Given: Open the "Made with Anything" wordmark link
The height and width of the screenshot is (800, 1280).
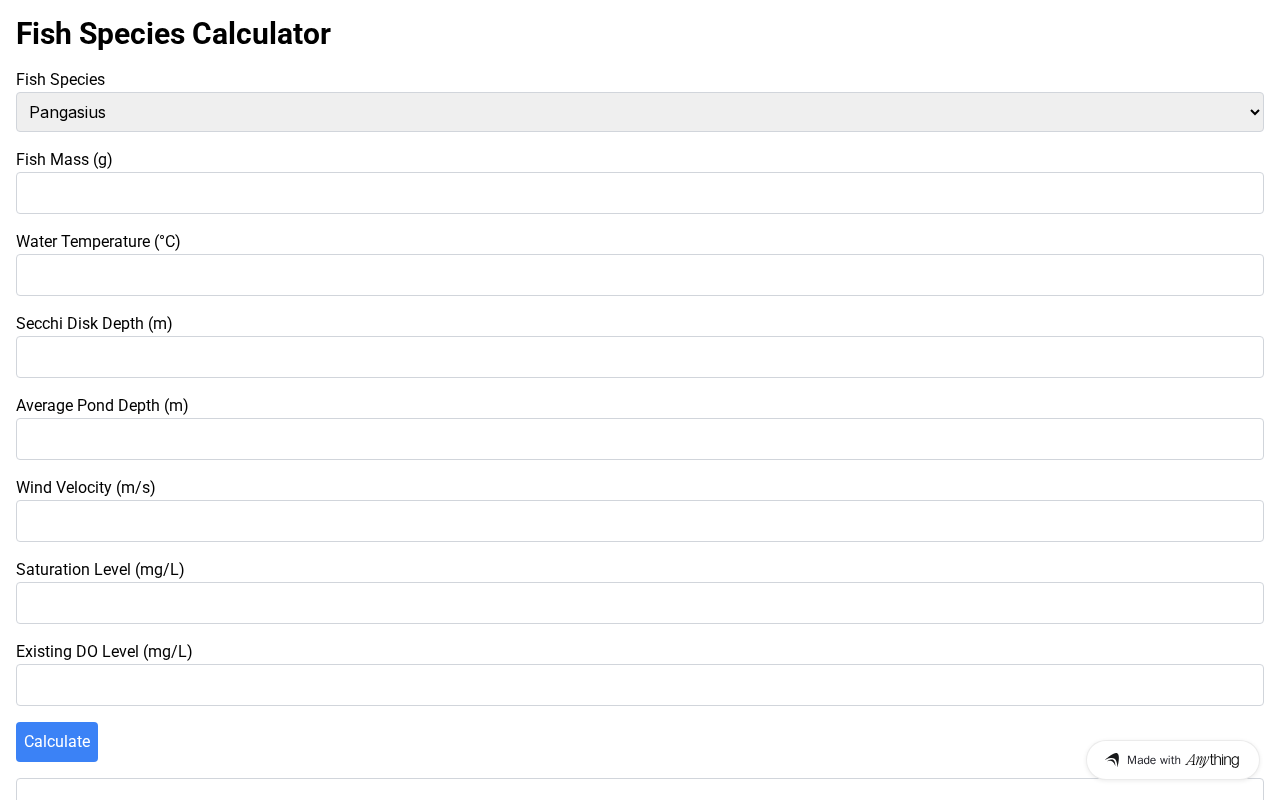Looking at the screenshot, I should [1183, 760].
